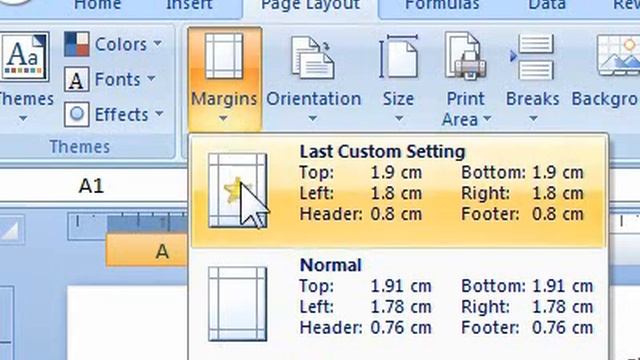Click the dropdown arrow under Size
The height and width of the screenshot is (360, 640).
click(x=398, y=118)
